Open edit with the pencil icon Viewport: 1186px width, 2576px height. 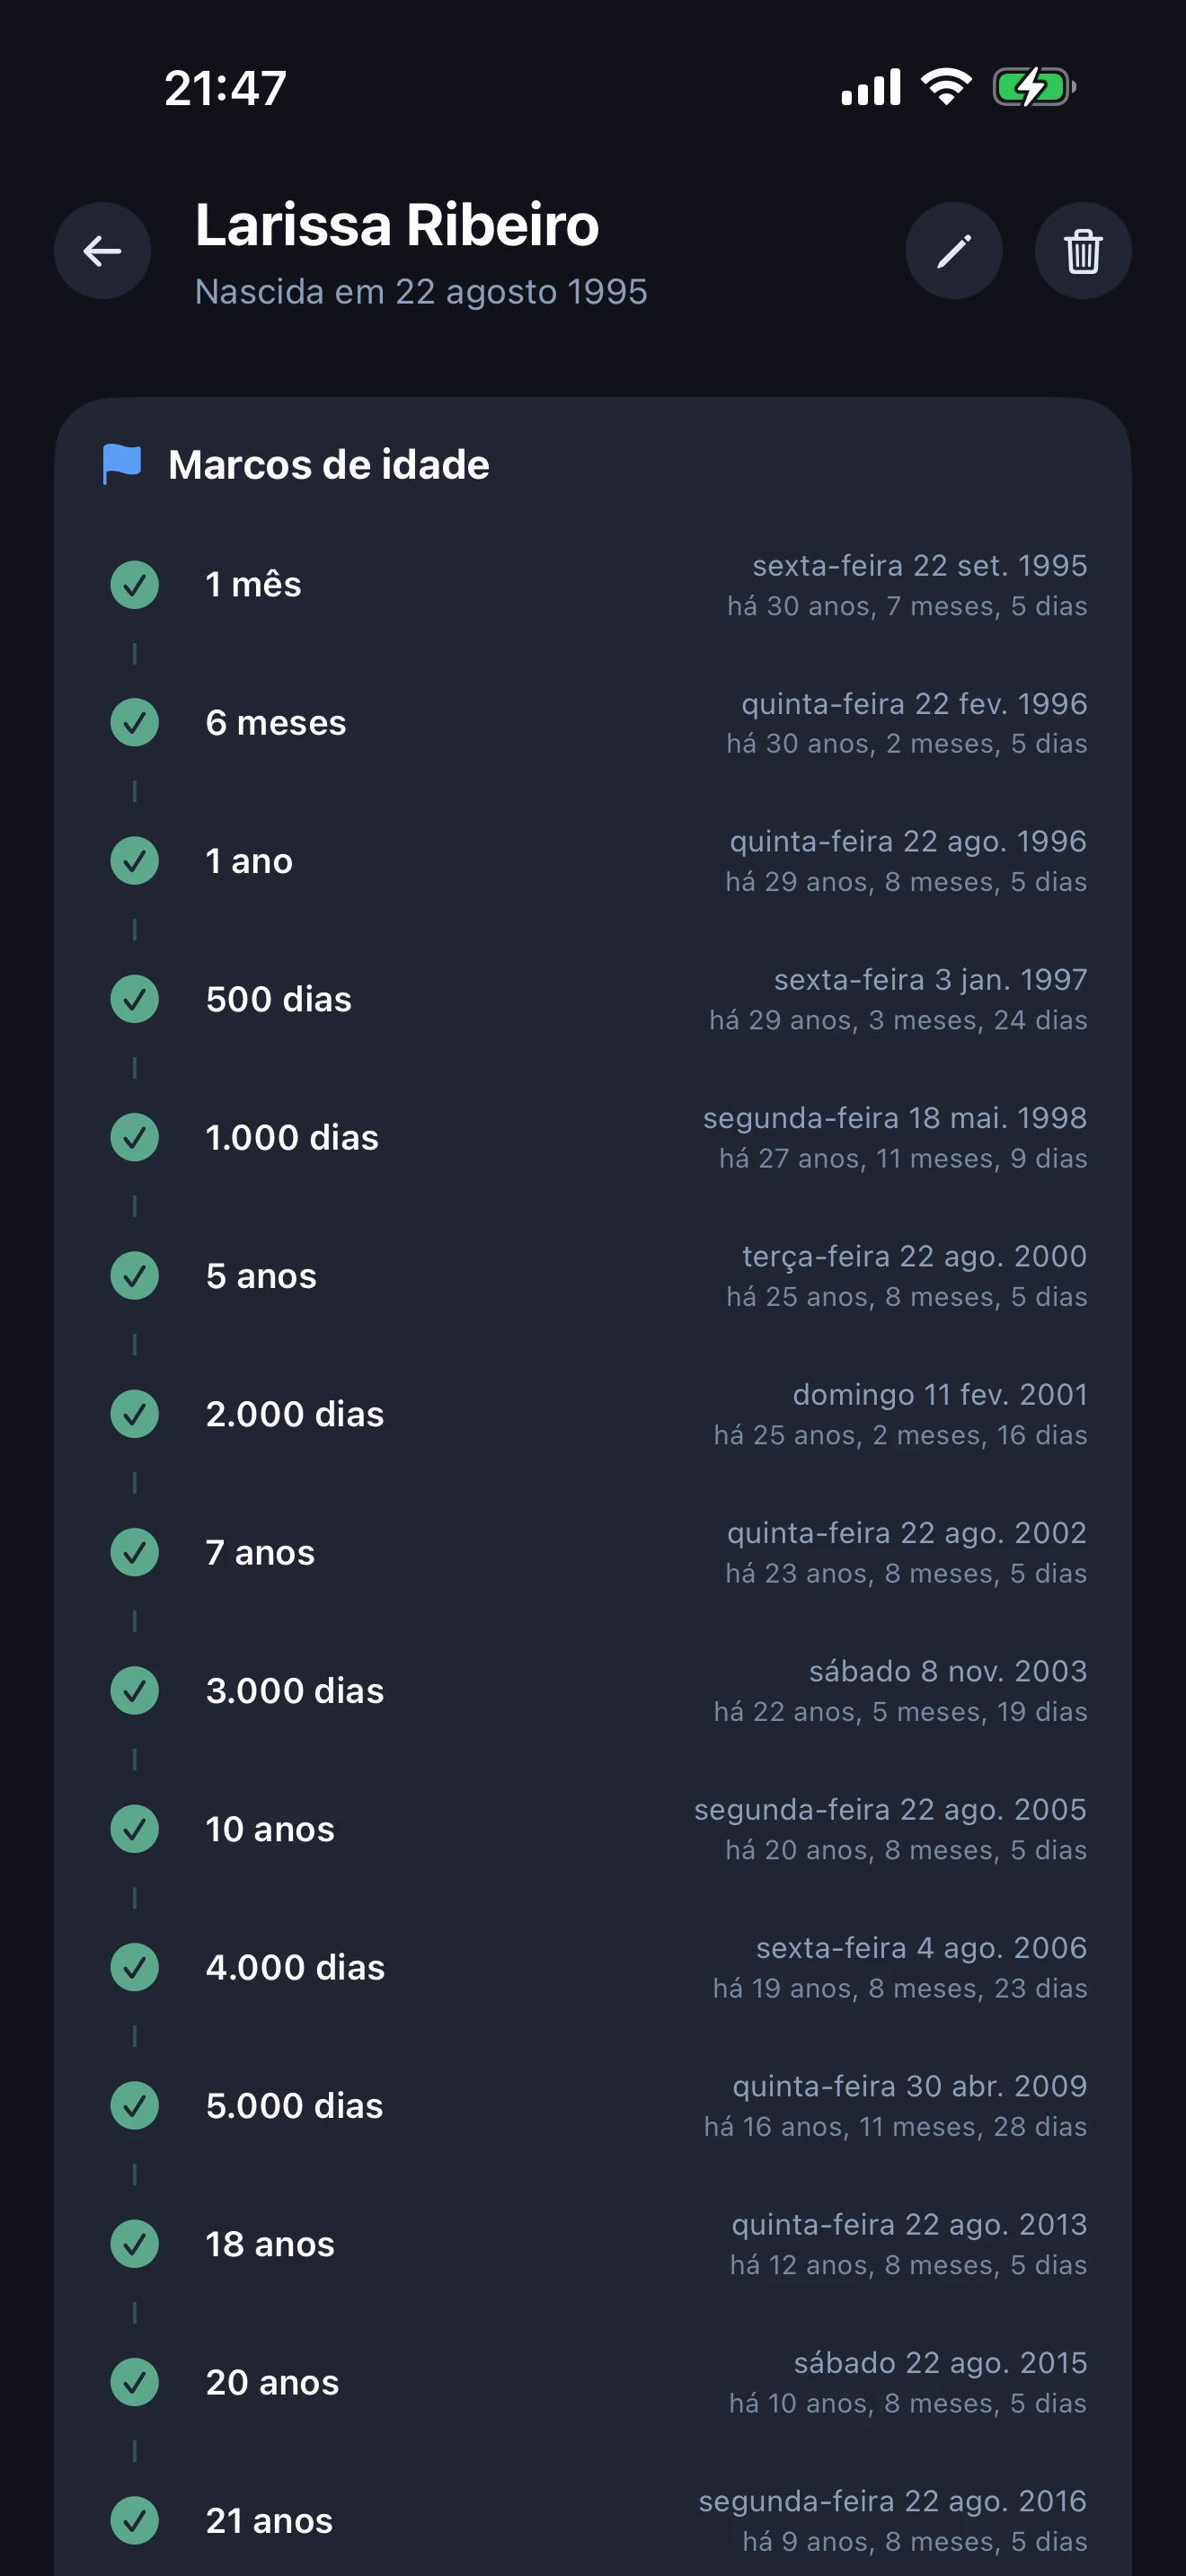tap(953, 251)
